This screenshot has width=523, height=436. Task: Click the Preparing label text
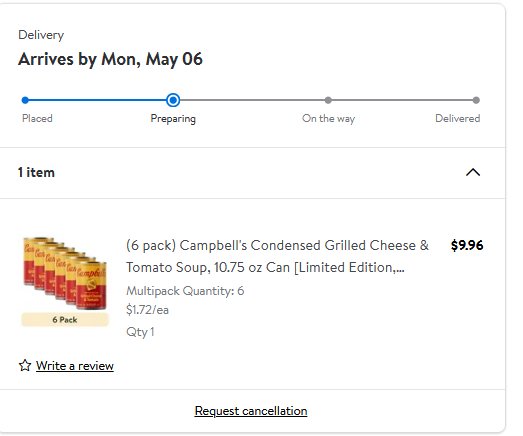[x=173, y=119]
